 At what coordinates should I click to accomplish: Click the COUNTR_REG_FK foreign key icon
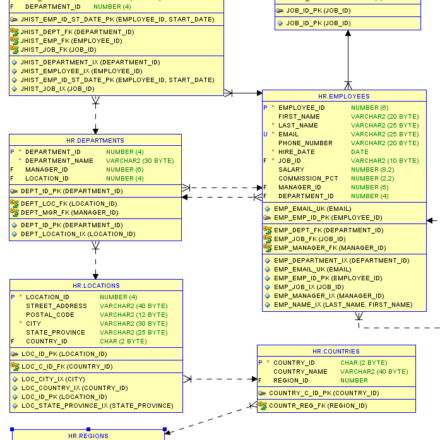(x=263, y=406)
